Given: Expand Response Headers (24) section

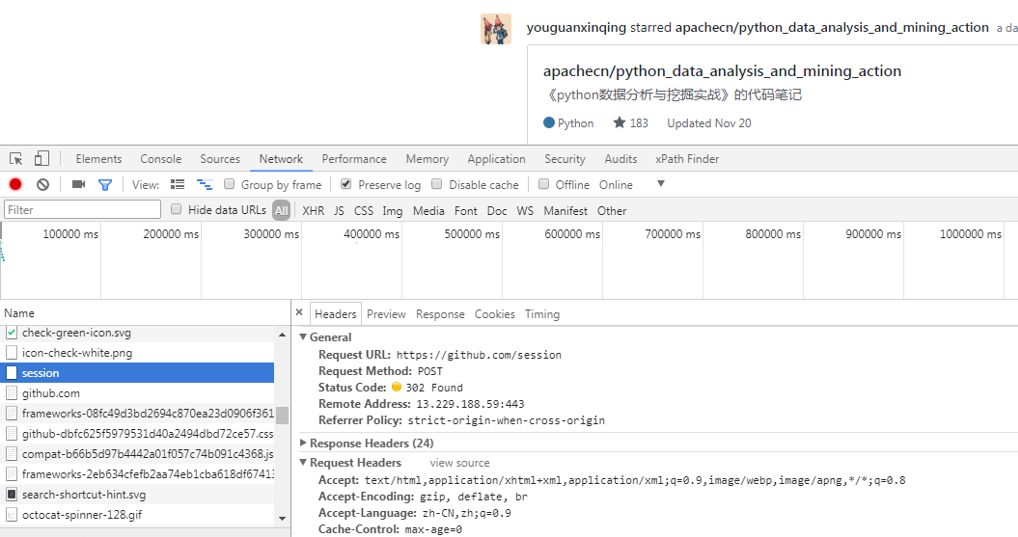Looking at the screenshot, I should 303,443.
